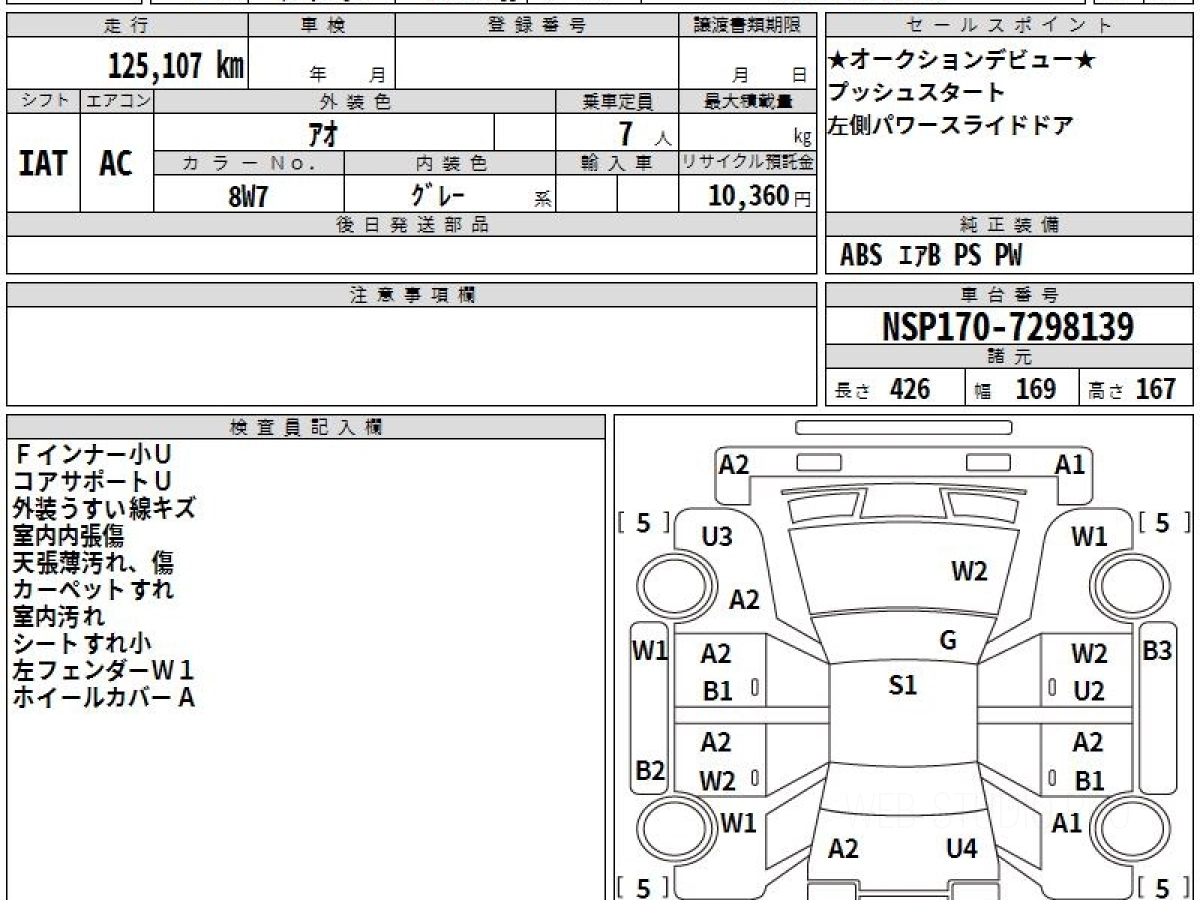The height and width of the screenshot is (900, 1200).
Task: Click the 輸入車 header cell
Action: point(617,163)
